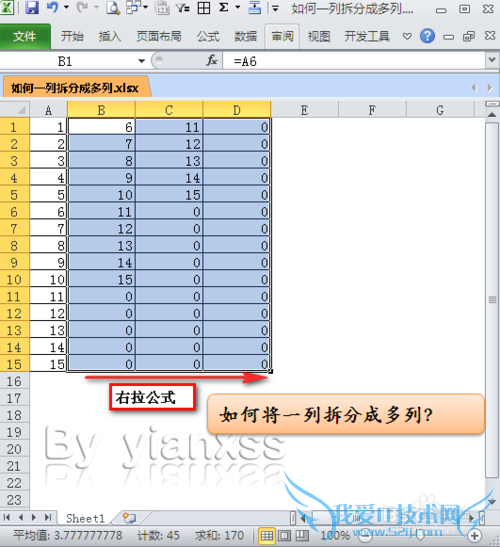
Task: Restore the workbook window inside ribbon
Action: 469,36
